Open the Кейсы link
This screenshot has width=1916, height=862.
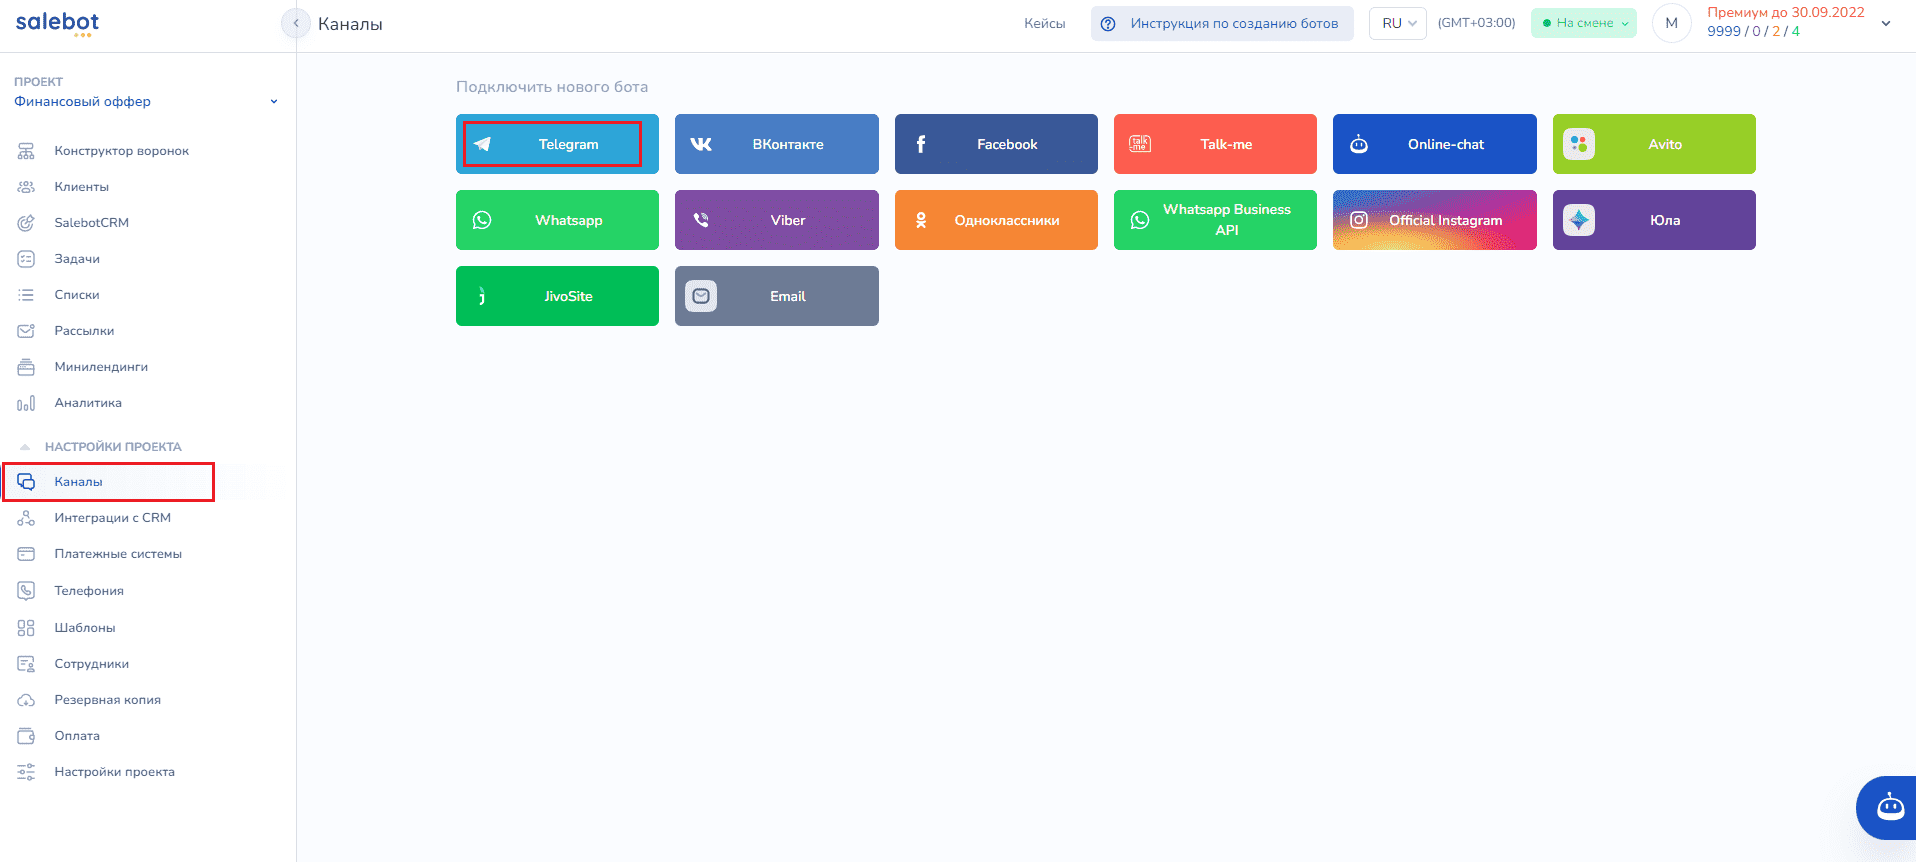click(x=1045, y=23)
